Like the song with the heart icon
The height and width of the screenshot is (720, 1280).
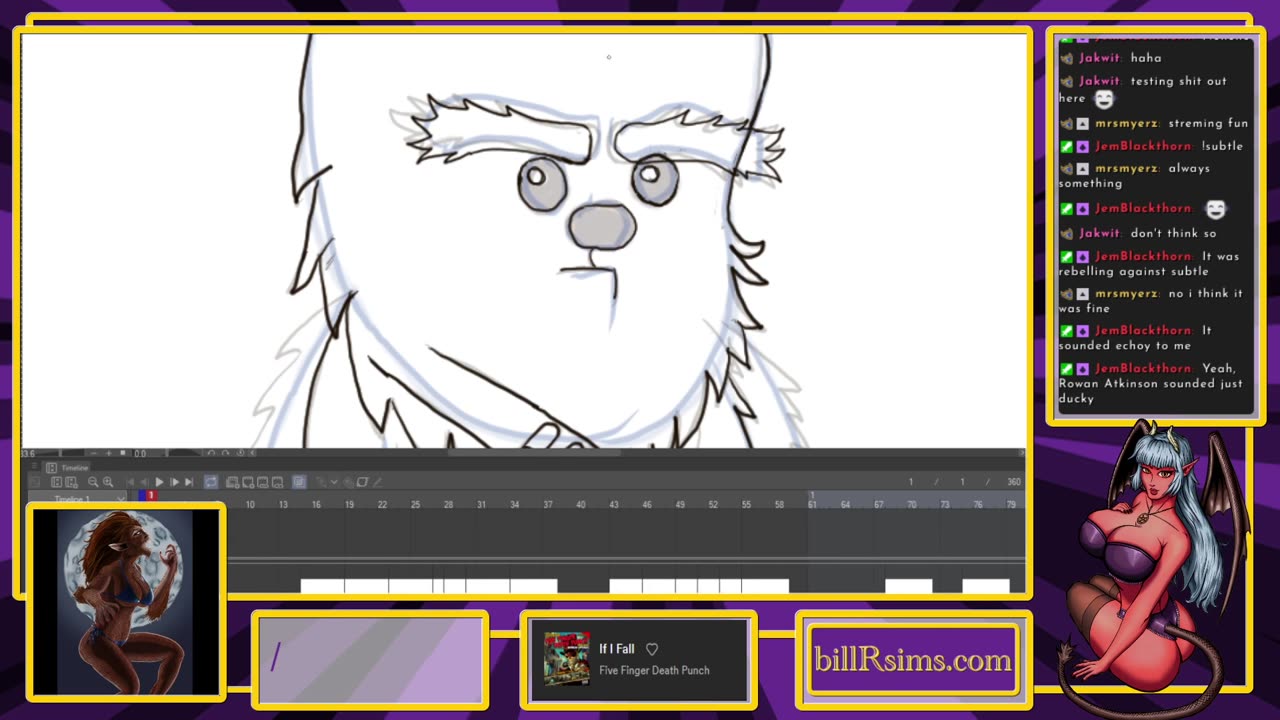pyautogui.click(x=652, y=649)
